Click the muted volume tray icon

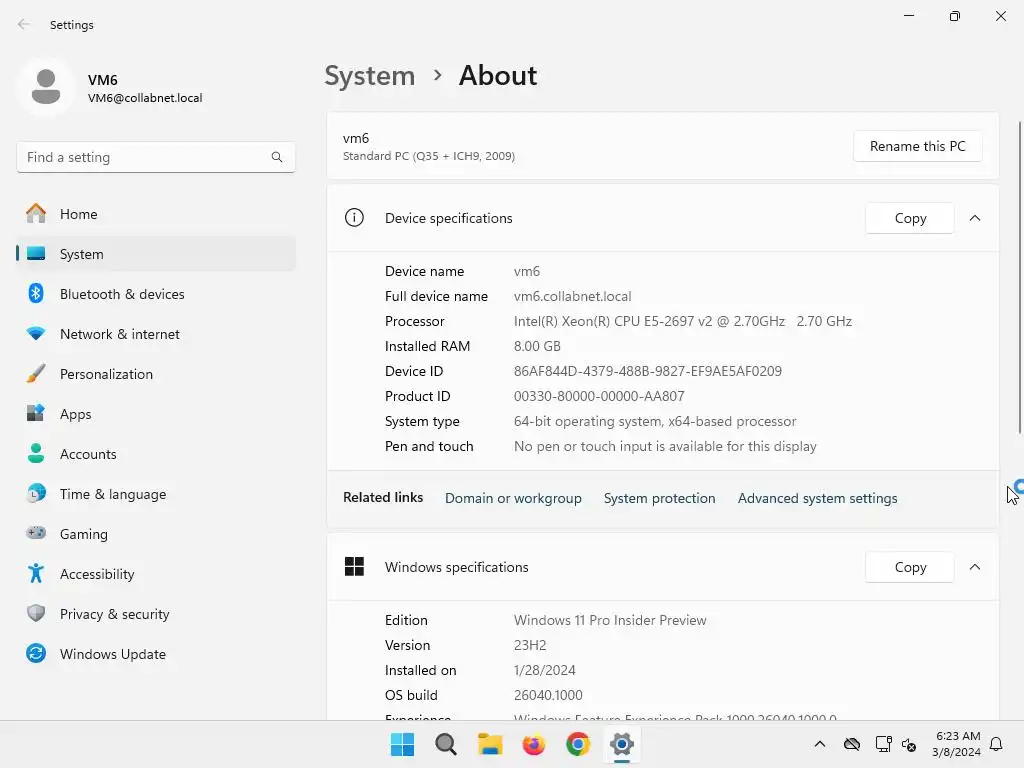909,744
